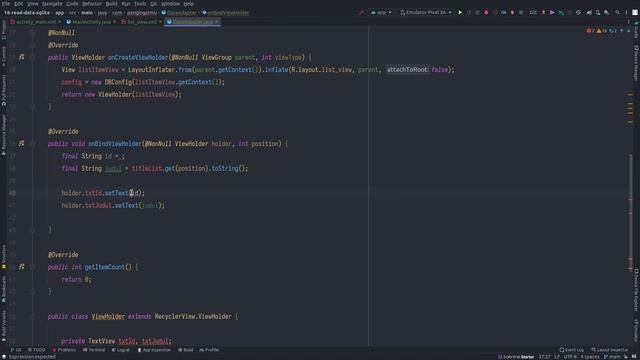Open the Logcat tool window
Screen dimensions: 640x360
(x=121, y=350)
